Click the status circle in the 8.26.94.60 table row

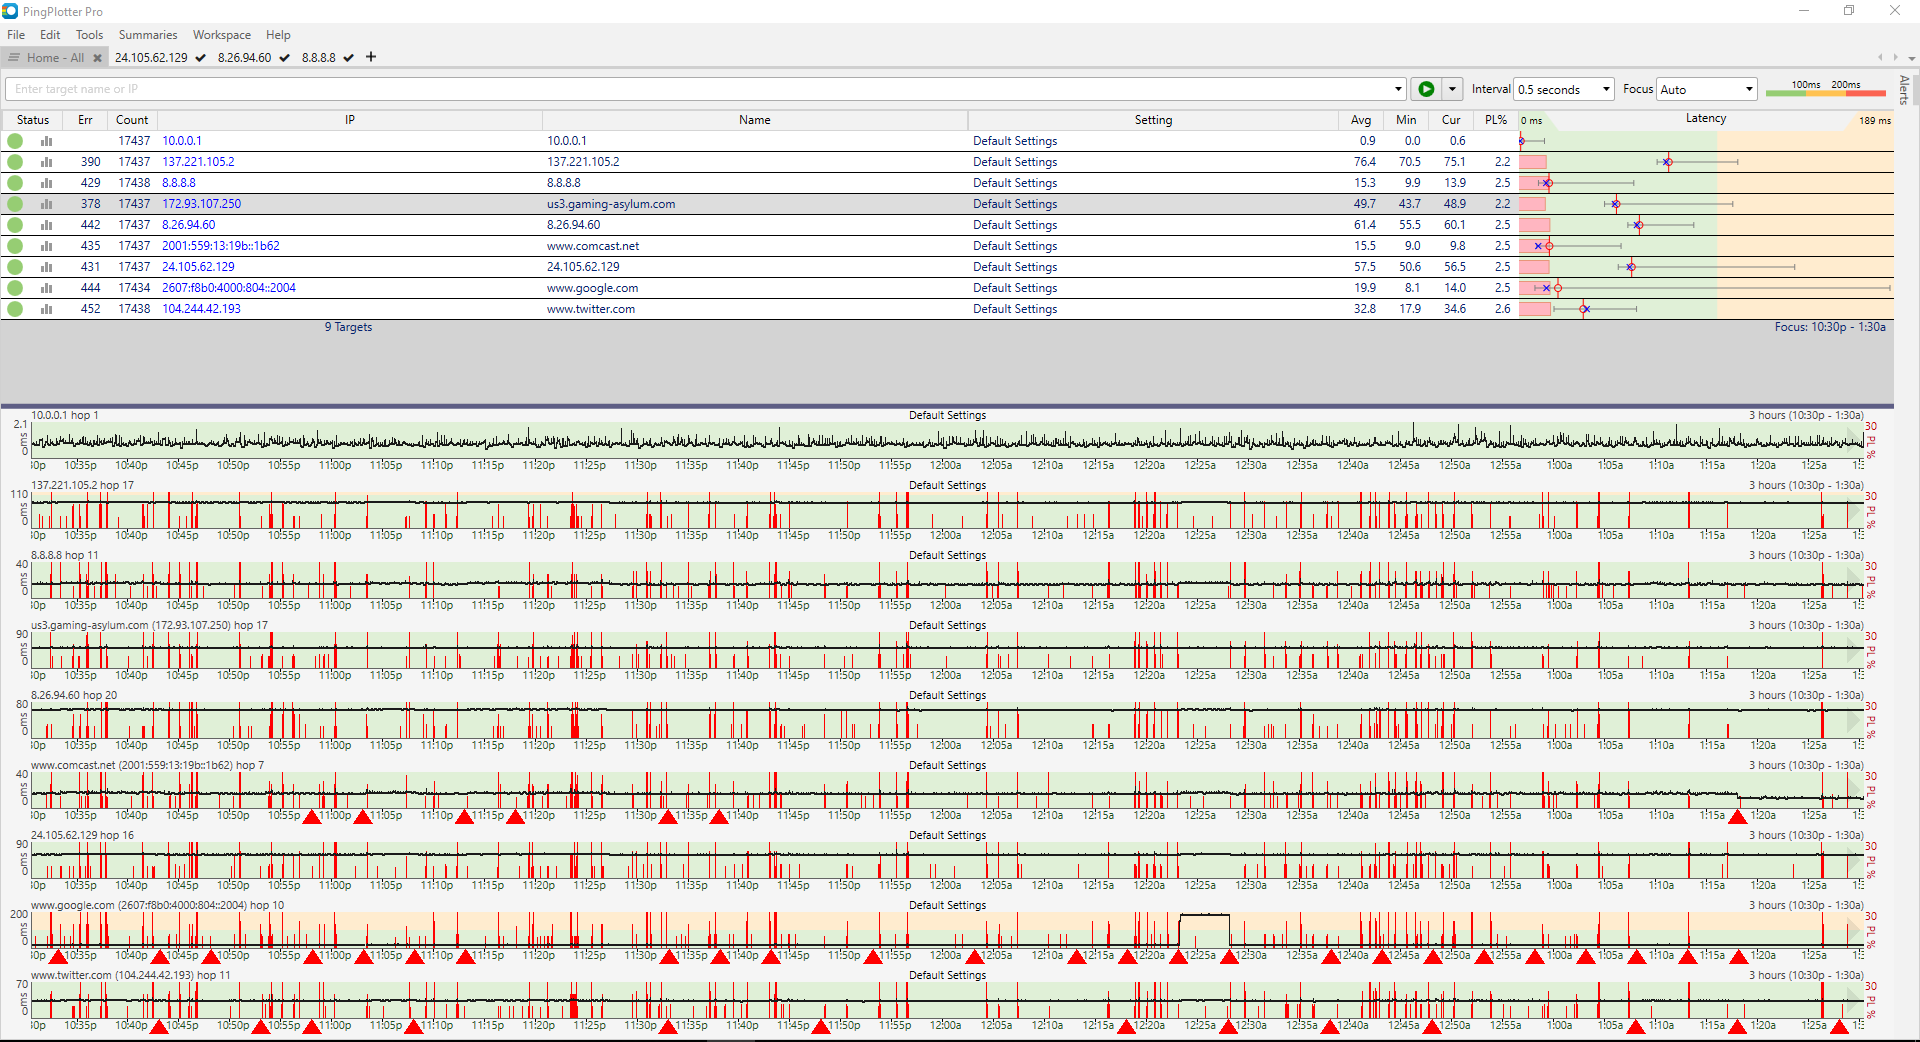click(15, 225)
